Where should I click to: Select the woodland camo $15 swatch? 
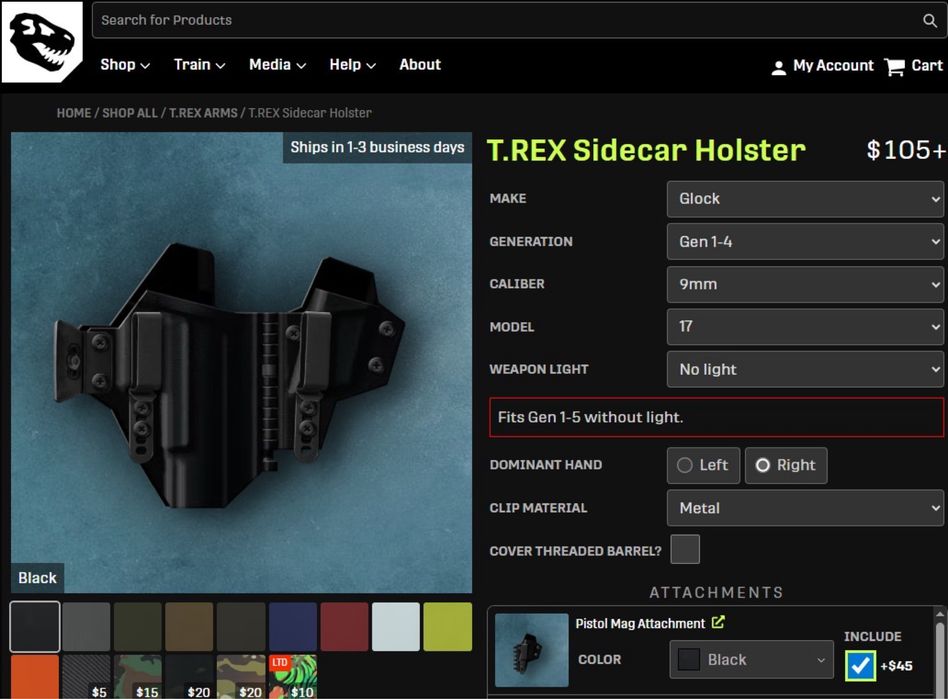coord(138,677)
